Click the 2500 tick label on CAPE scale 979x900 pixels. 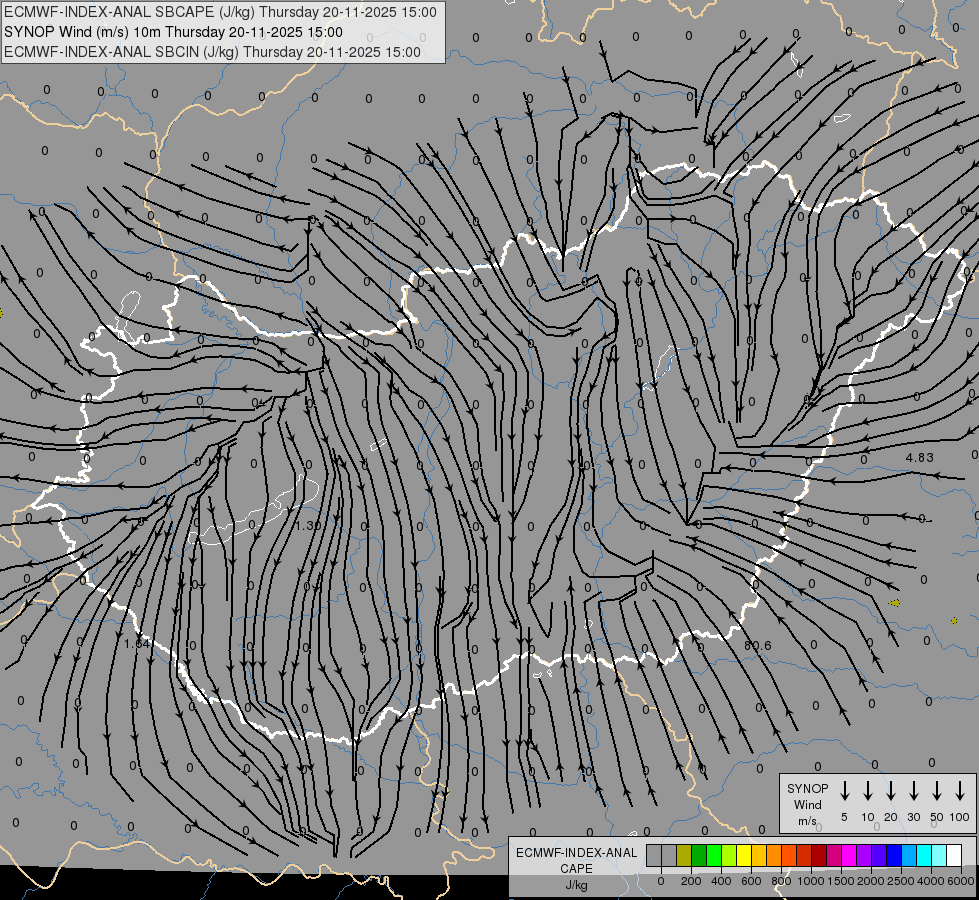[x=901, y=881]
